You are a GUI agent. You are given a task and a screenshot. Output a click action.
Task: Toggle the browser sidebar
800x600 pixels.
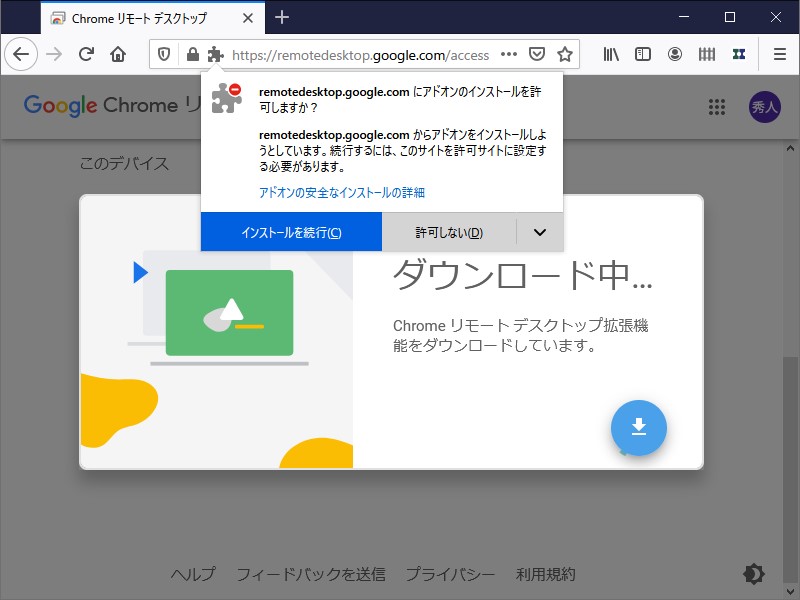[x=642, y=54]
